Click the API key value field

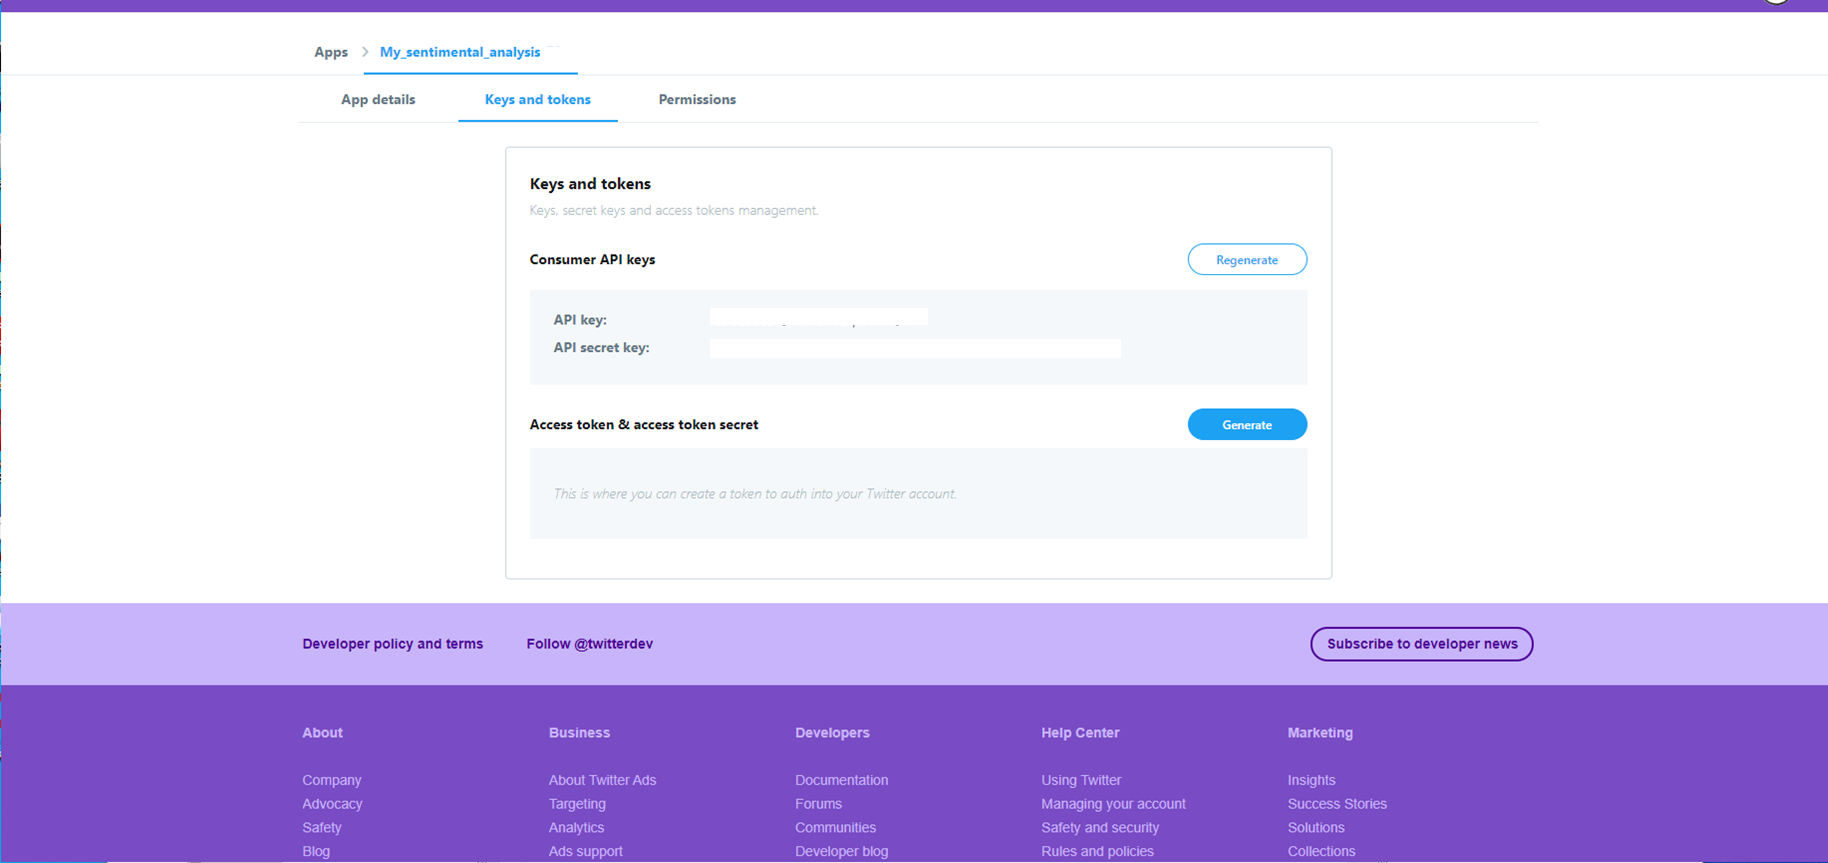(x=819, y=317)
